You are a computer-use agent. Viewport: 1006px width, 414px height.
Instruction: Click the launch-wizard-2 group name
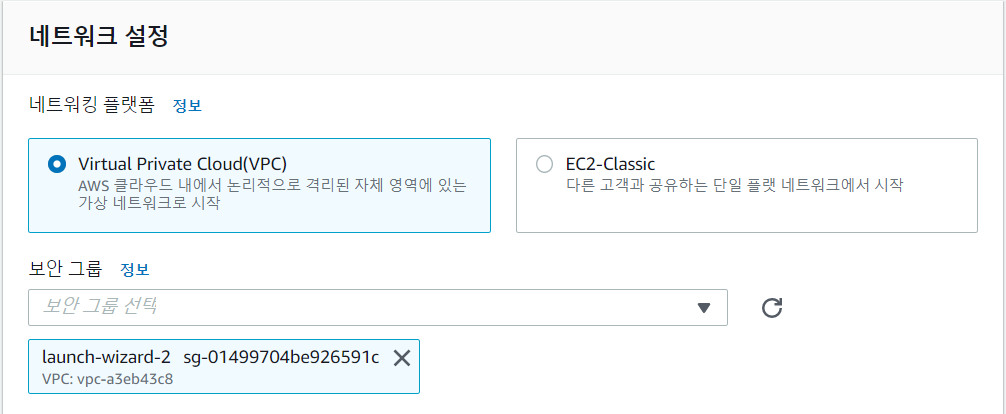coord(106,357)
